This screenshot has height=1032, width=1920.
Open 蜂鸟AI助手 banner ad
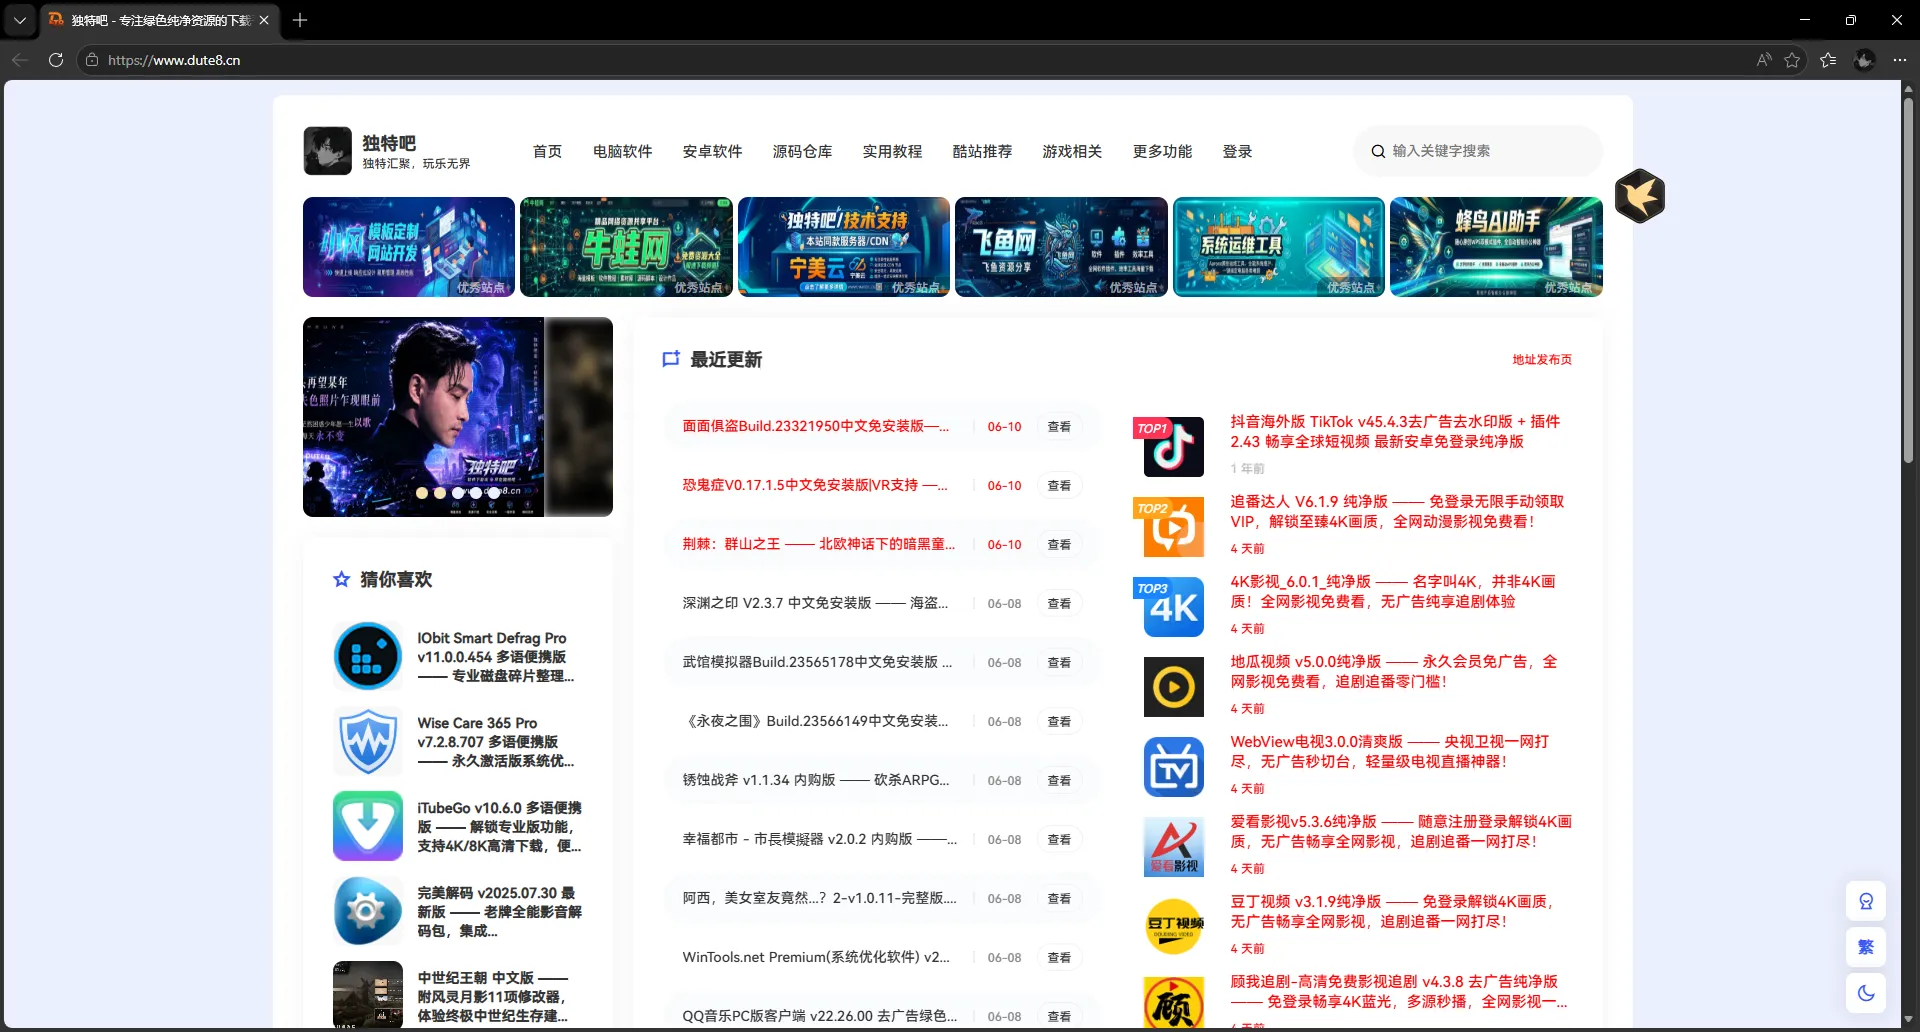coord(1496,247)
